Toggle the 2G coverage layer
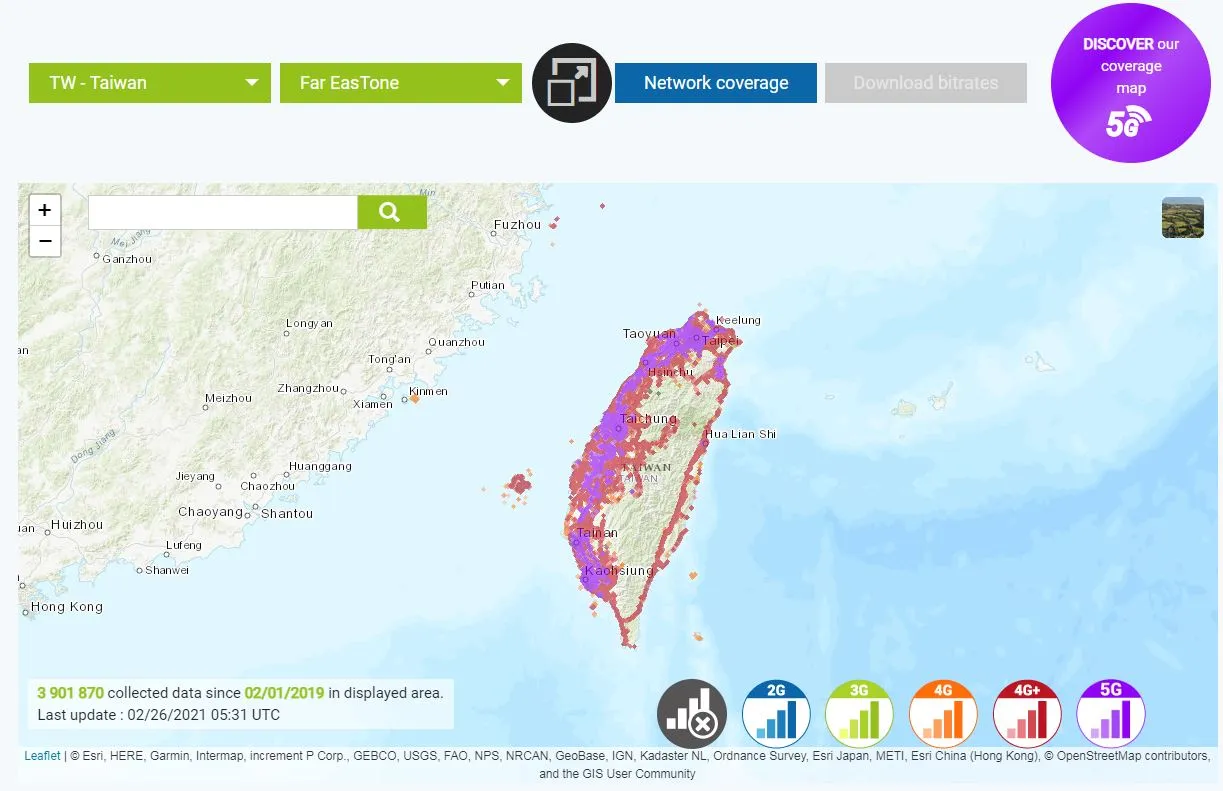 tap(776, 714)
